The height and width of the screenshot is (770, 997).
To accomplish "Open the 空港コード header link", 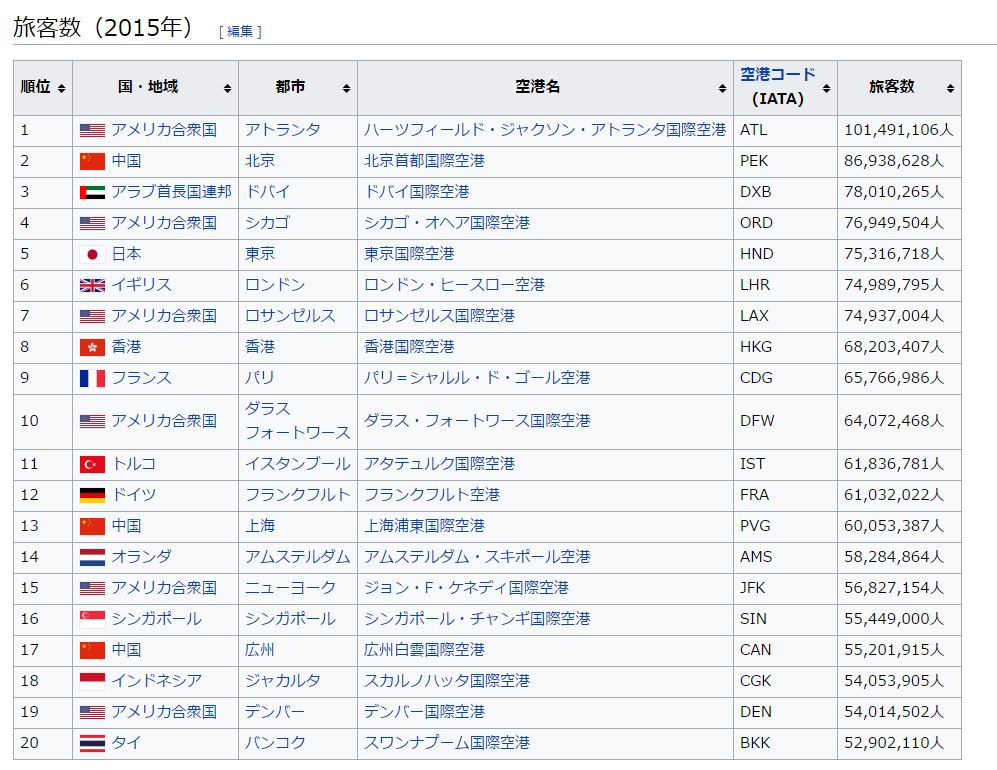I will click(778, 74).
